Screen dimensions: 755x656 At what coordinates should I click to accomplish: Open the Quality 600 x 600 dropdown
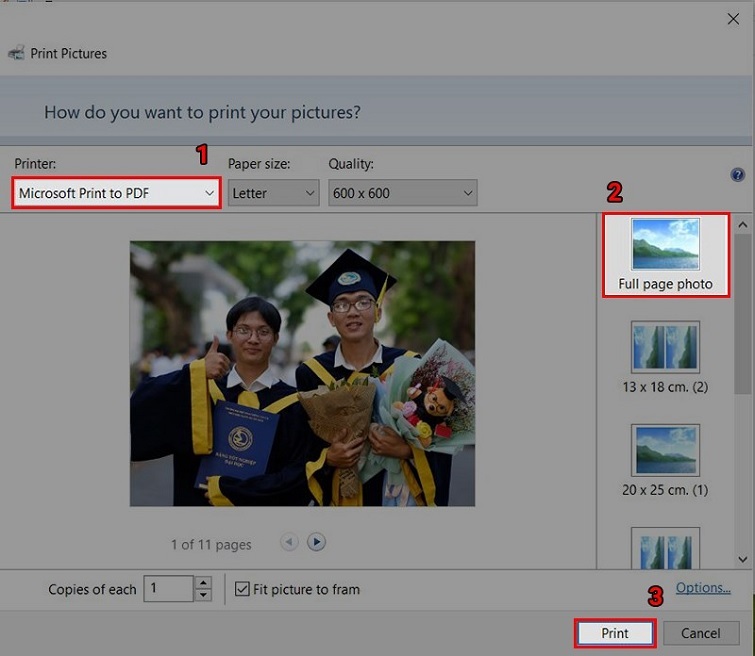click(x=402, y=193)
